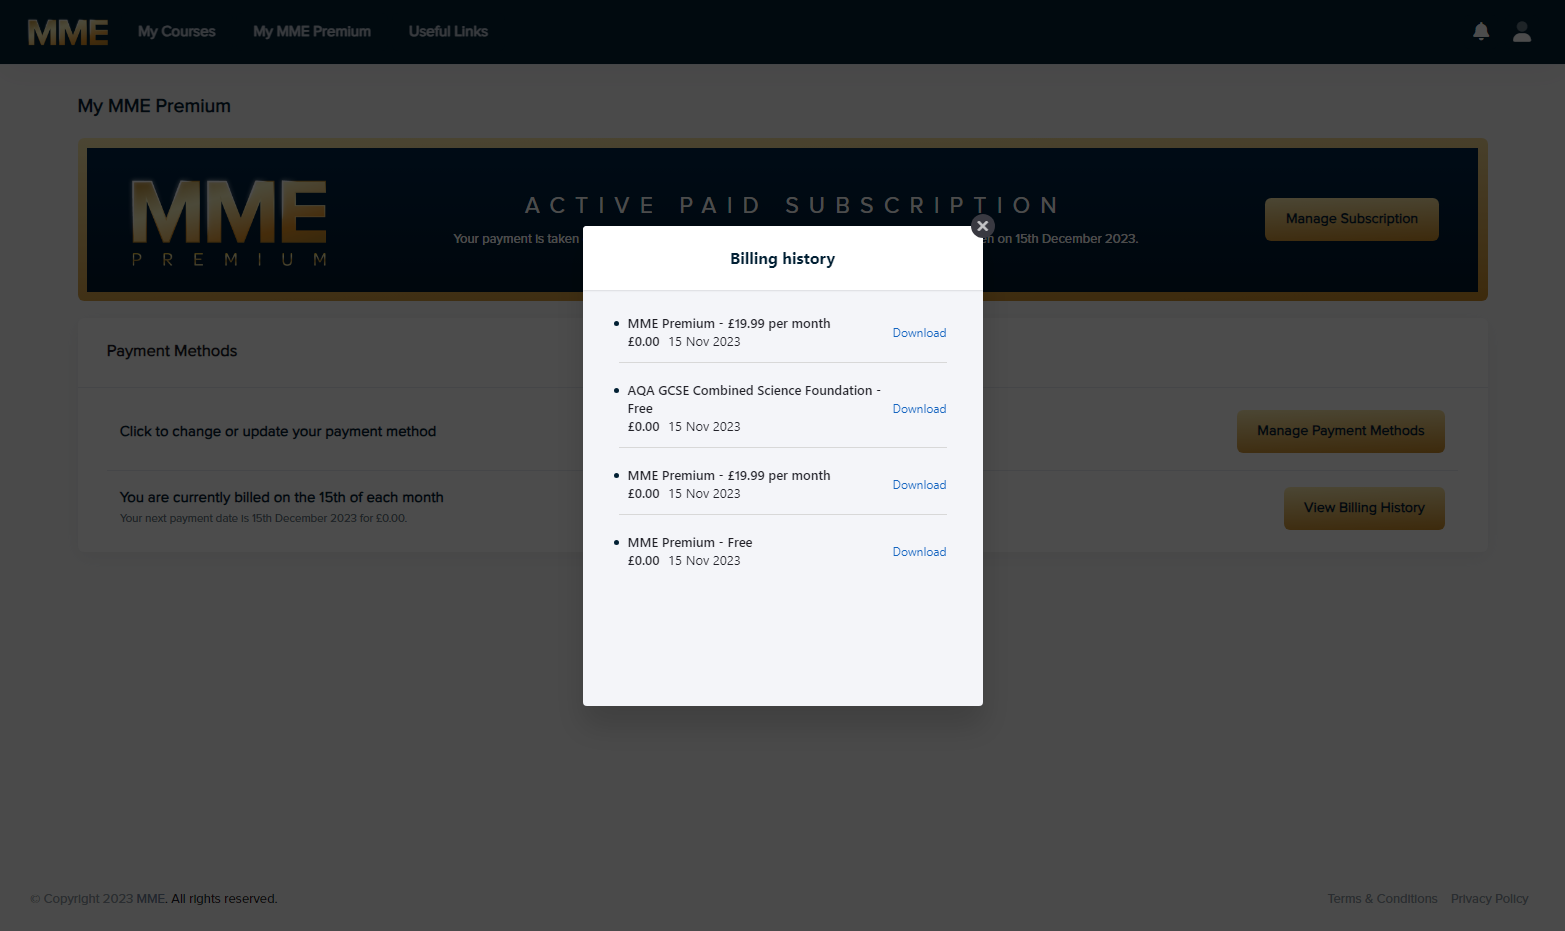Image resolution: width=1565 pixels, height=931 pixels.
Task: Select the AQA GCSE Combined Science Foundation entry
Action: 754,400
